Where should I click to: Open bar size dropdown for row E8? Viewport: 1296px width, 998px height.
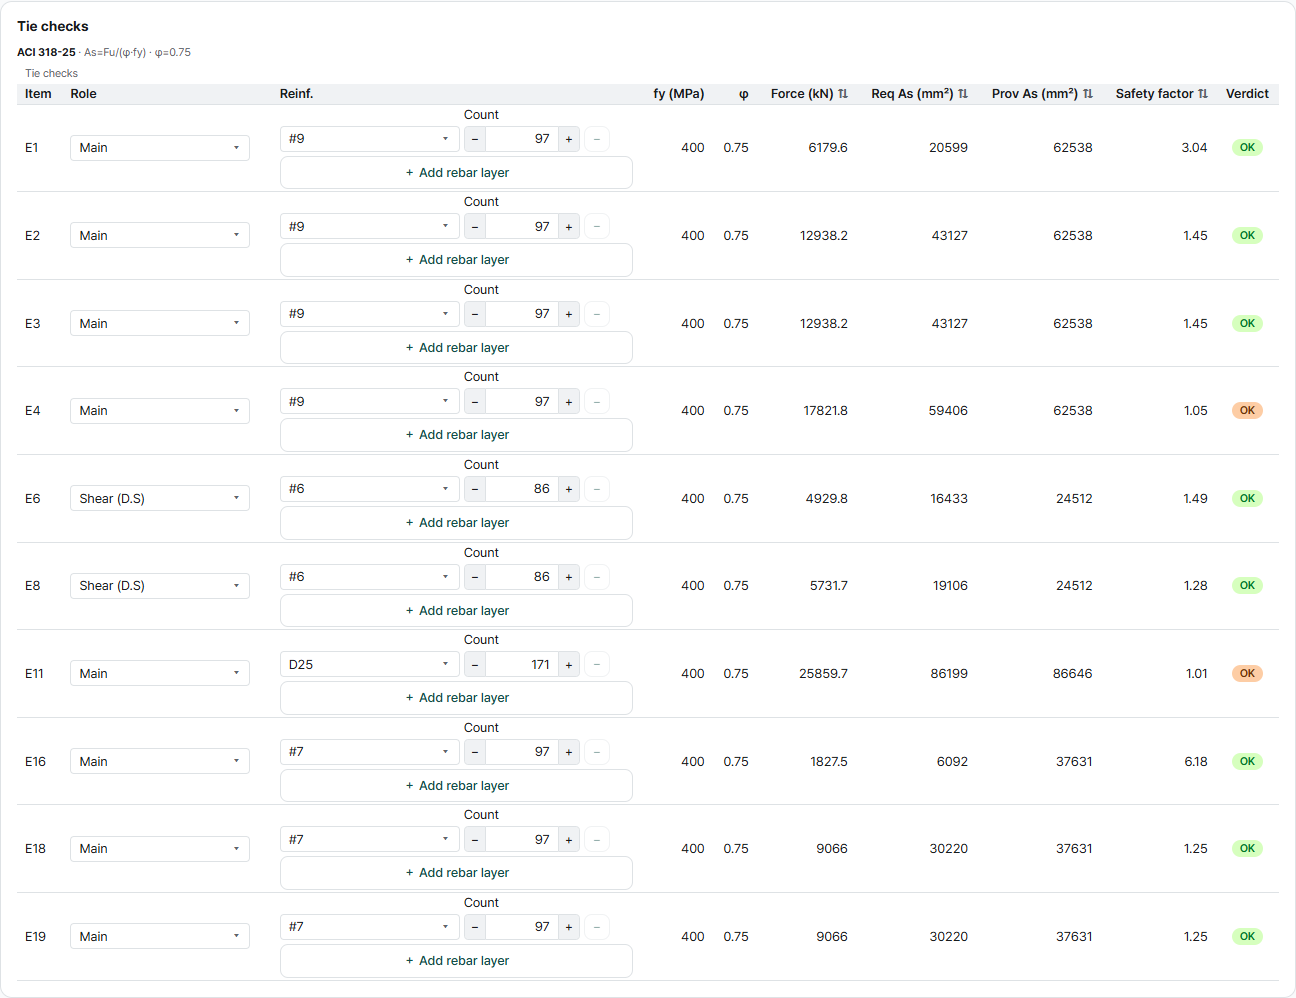point(370,577)
